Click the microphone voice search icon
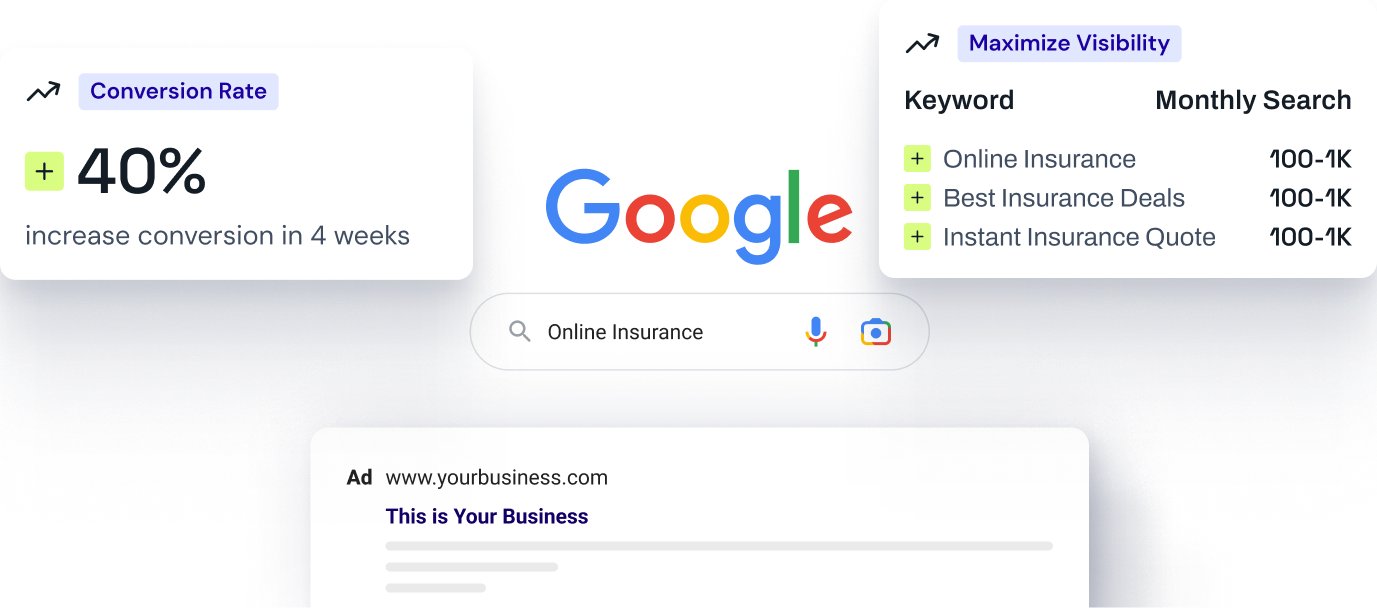This screenshot has width=1377, height=608. point(816,332)
